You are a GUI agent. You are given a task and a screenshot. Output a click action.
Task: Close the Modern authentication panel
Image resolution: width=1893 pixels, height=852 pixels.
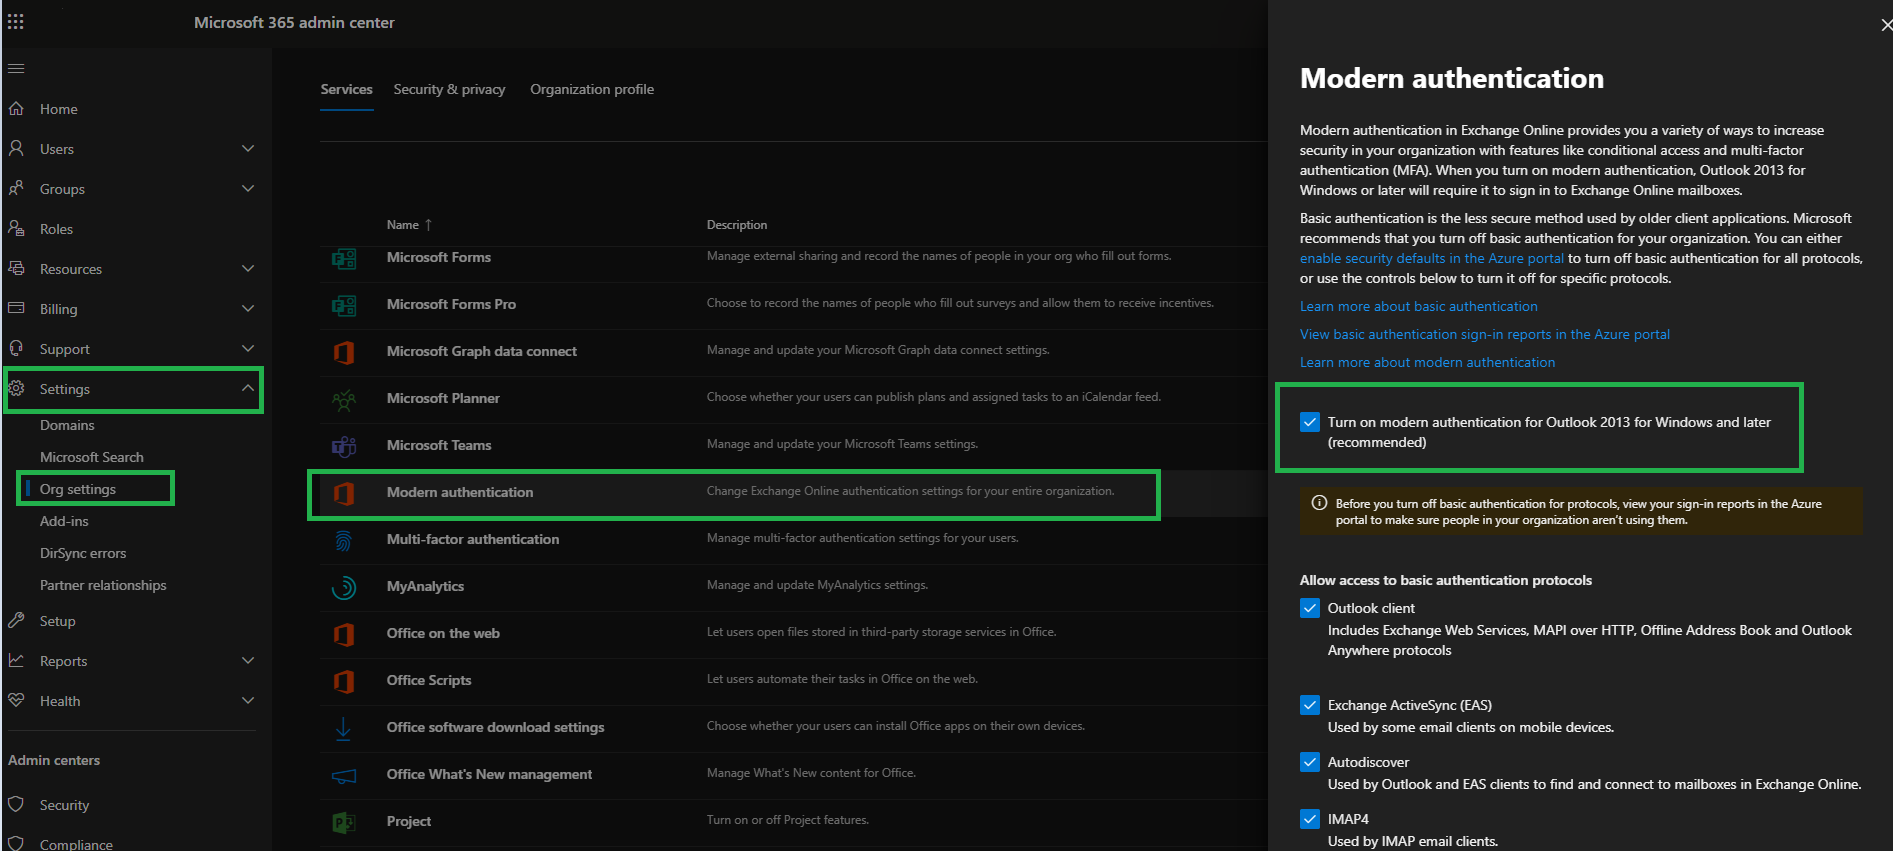click(1885, 25)
